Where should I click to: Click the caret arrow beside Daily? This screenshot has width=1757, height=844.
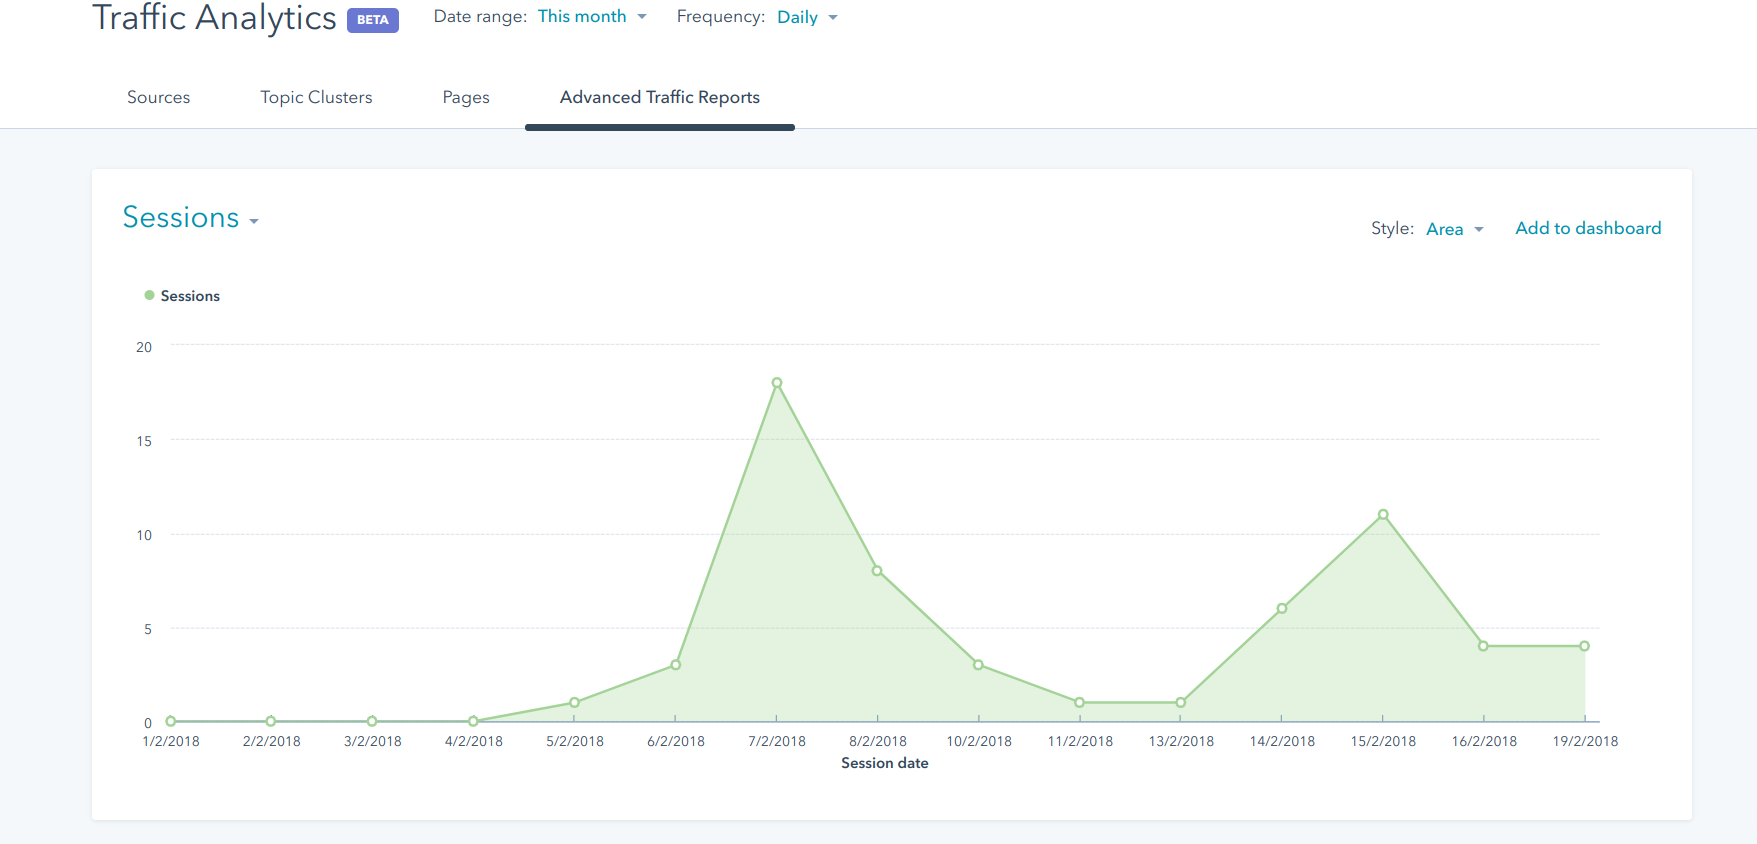pos(833,18)
